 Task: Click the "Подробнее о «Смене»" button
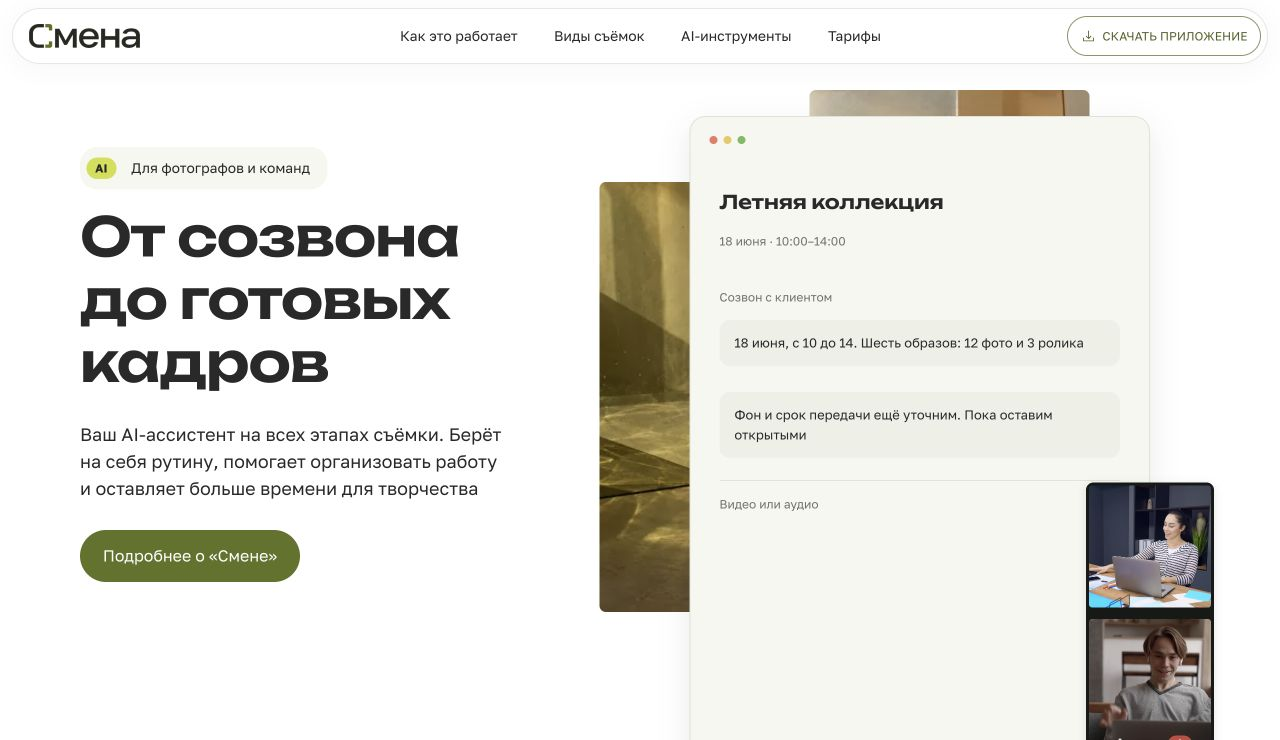pos(190,556)
